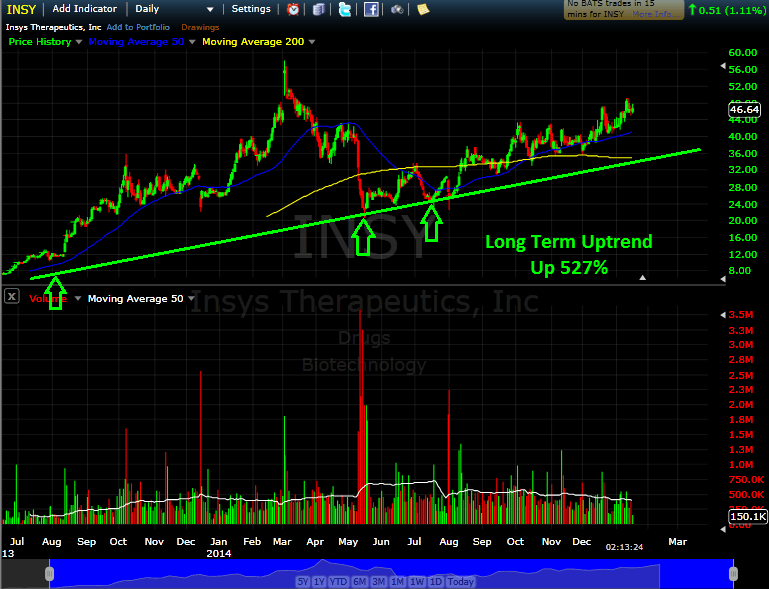The width and height of the screenshot is (769, 589).
Task: Click the blue overview timeline area
Action: coord(391,573)
